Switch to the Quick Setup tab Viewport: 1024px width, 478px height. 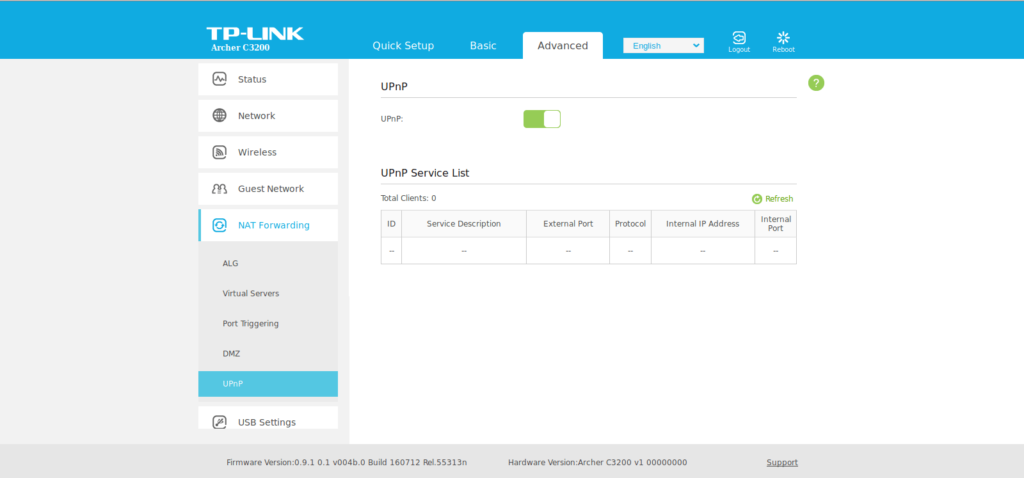[x=403, y=46]
